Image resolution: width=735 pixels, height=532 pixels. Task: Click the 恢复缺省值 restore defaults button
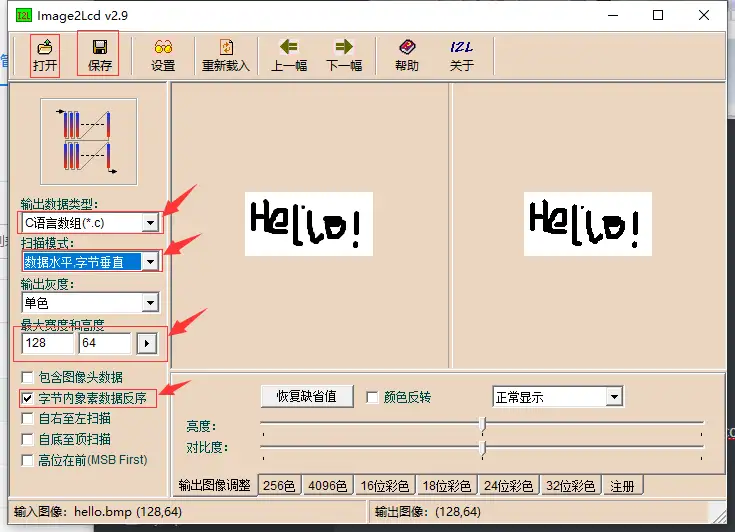pos(306,397)
